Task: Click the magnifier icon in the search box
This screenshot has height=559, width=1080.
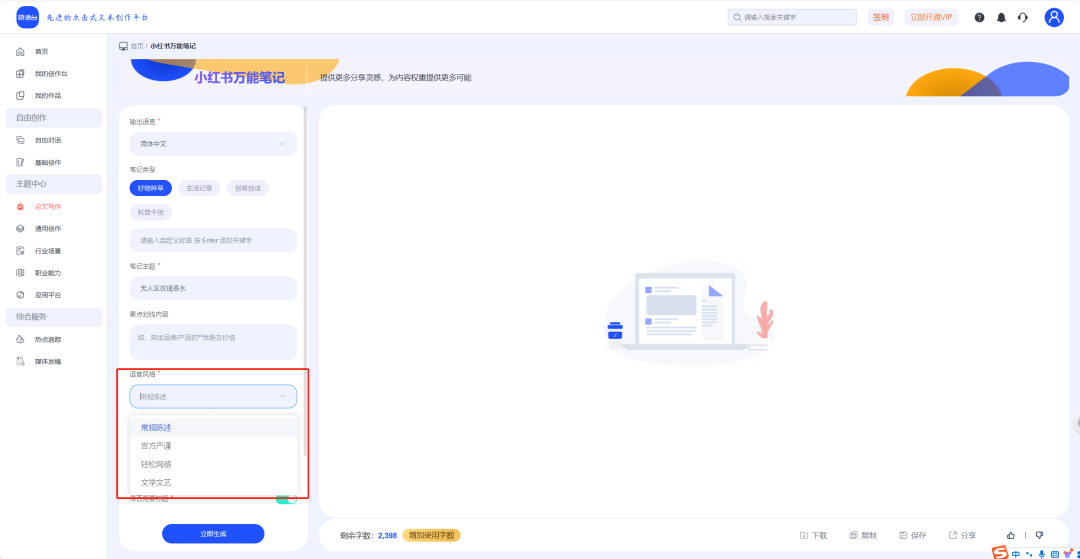Action: (738, 17)
